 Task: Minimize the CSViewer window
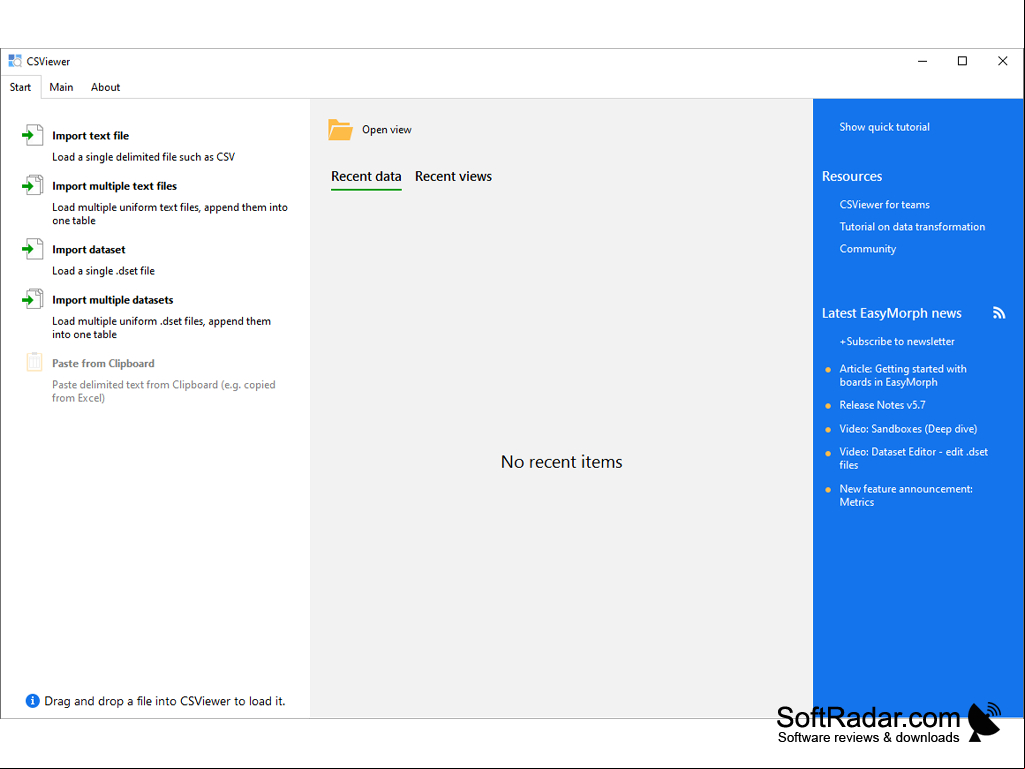pyautogui.click(x=922, y=61)
